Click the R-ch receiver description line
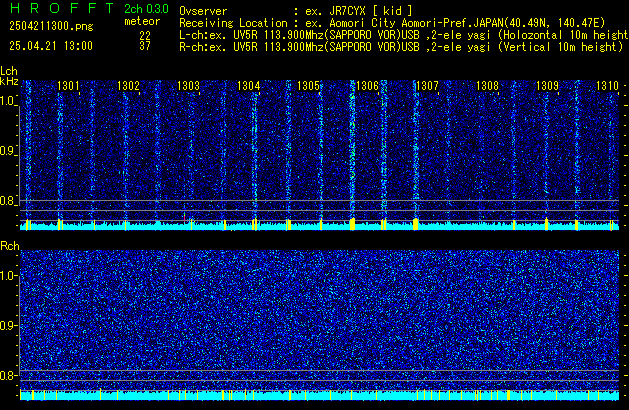This screenshot has width=629, height=410. (x=401, y=47)
